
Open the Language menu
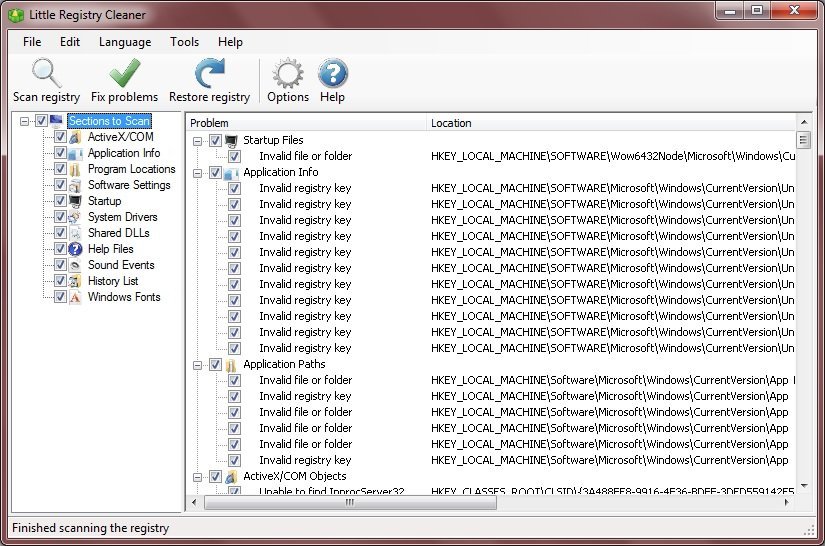pos(125,42)
